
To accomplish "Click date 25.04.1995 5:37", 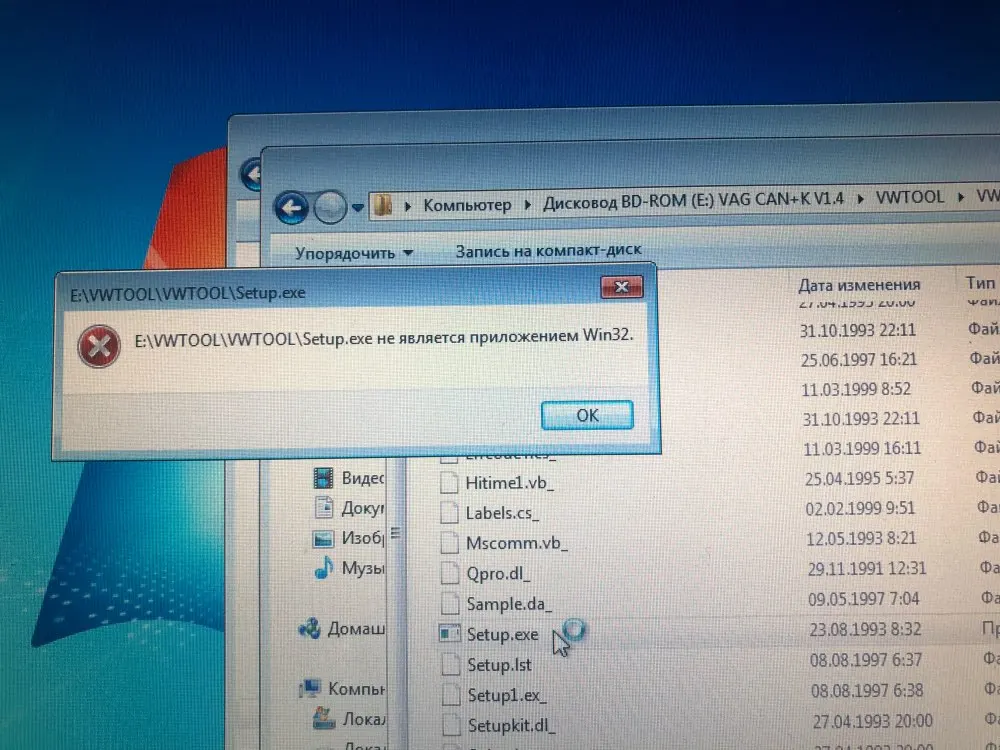I will [859, 478].
